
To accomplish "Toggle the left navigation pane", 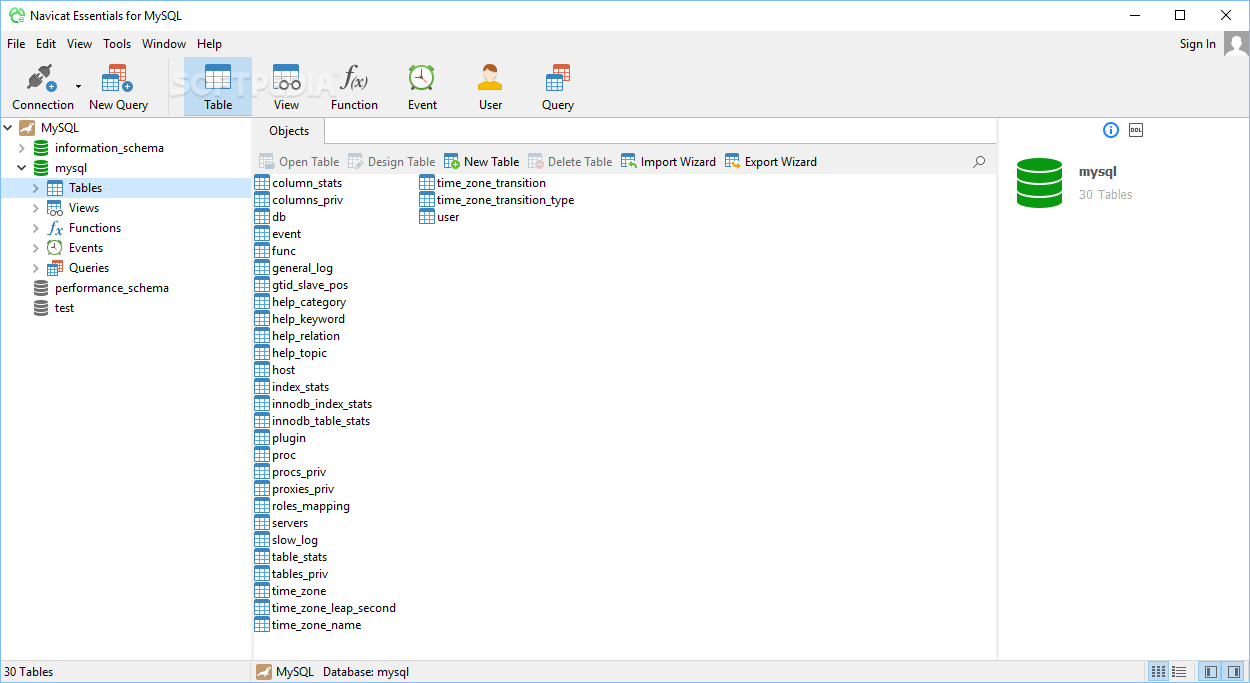I will (1210, 672).
